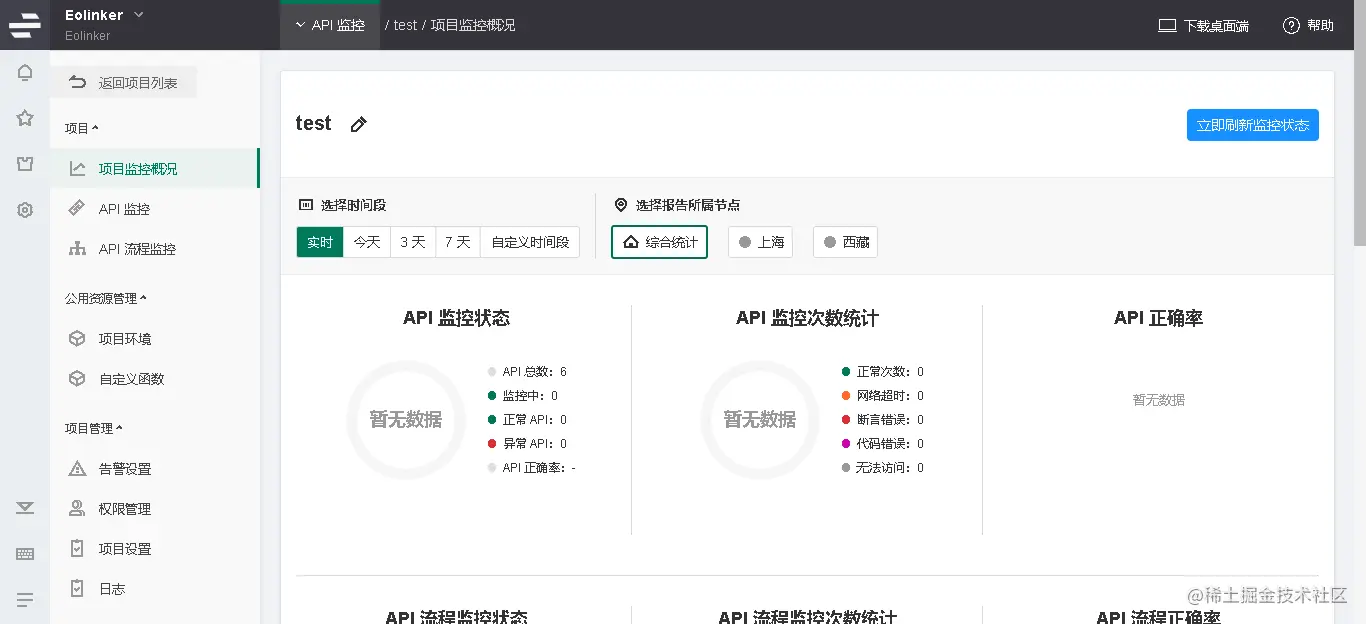Click the location pin icon beside 选择报告所属节点
Image resolution: width=1366 pixels, height=624 pixels.
coord(621,205)
